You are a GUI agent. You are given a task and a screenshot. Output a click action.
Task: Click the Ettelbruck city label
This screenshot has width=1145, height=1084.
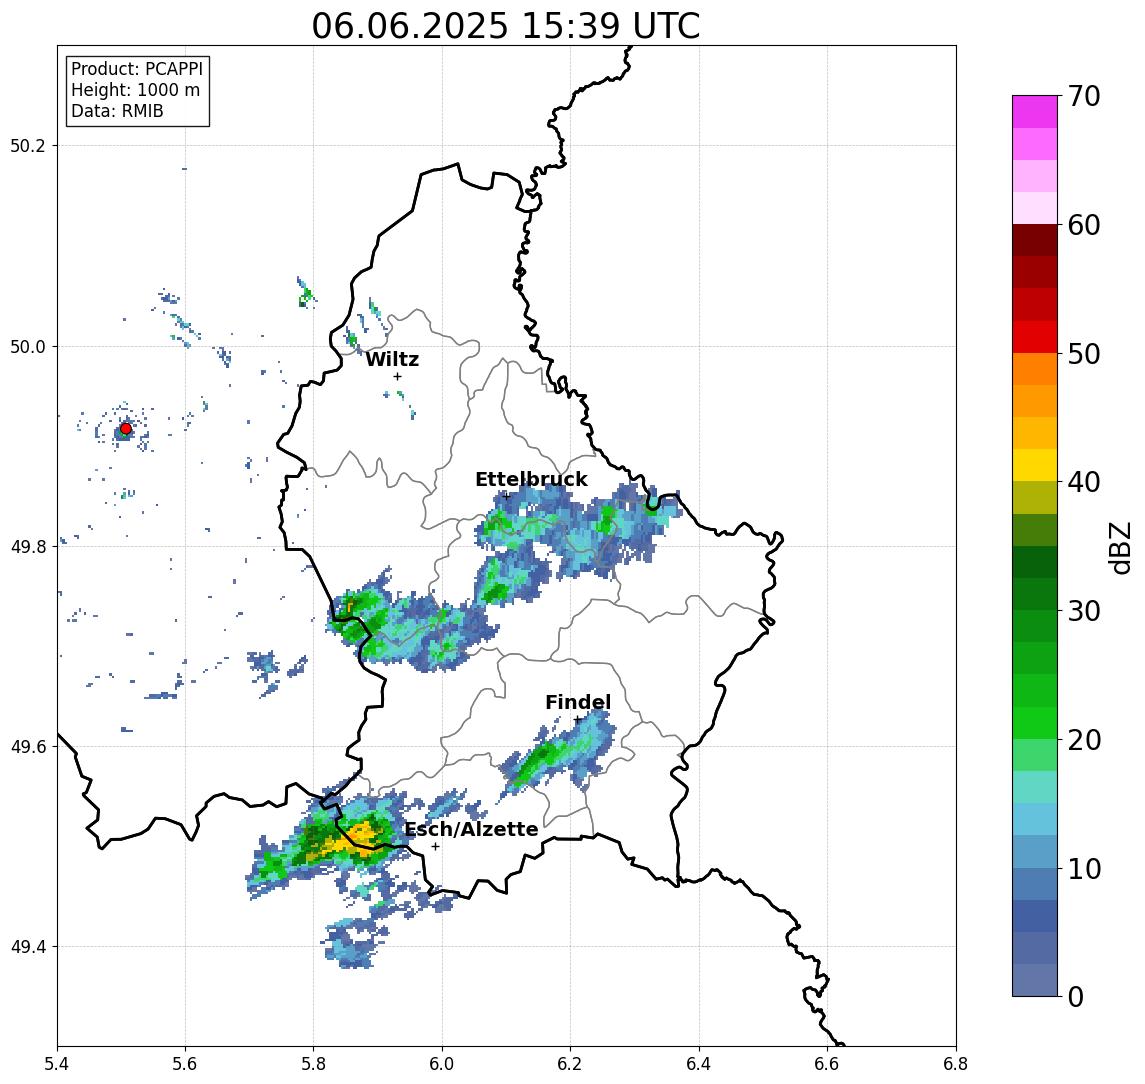click(x=531, y=479)
